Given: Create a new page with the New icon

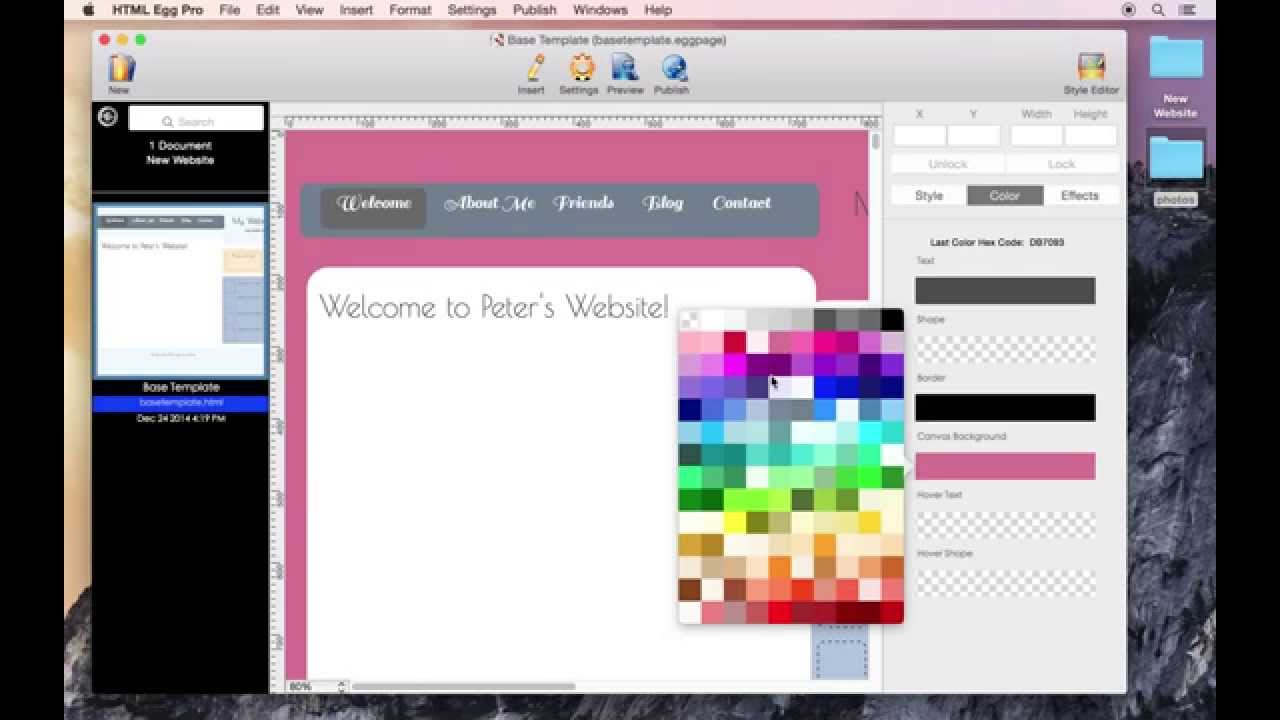Looking at the screenshot, I should click(x=118, y=70).
